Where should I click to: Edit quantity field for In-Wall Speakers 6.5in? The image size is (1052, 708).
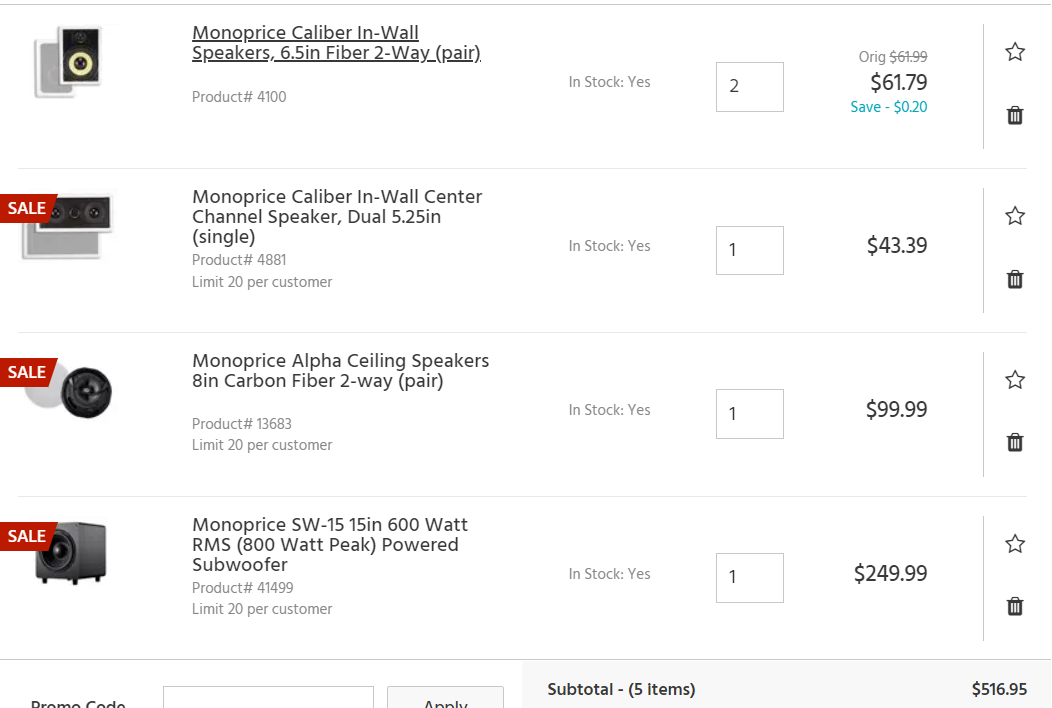[x=749, y=87]
